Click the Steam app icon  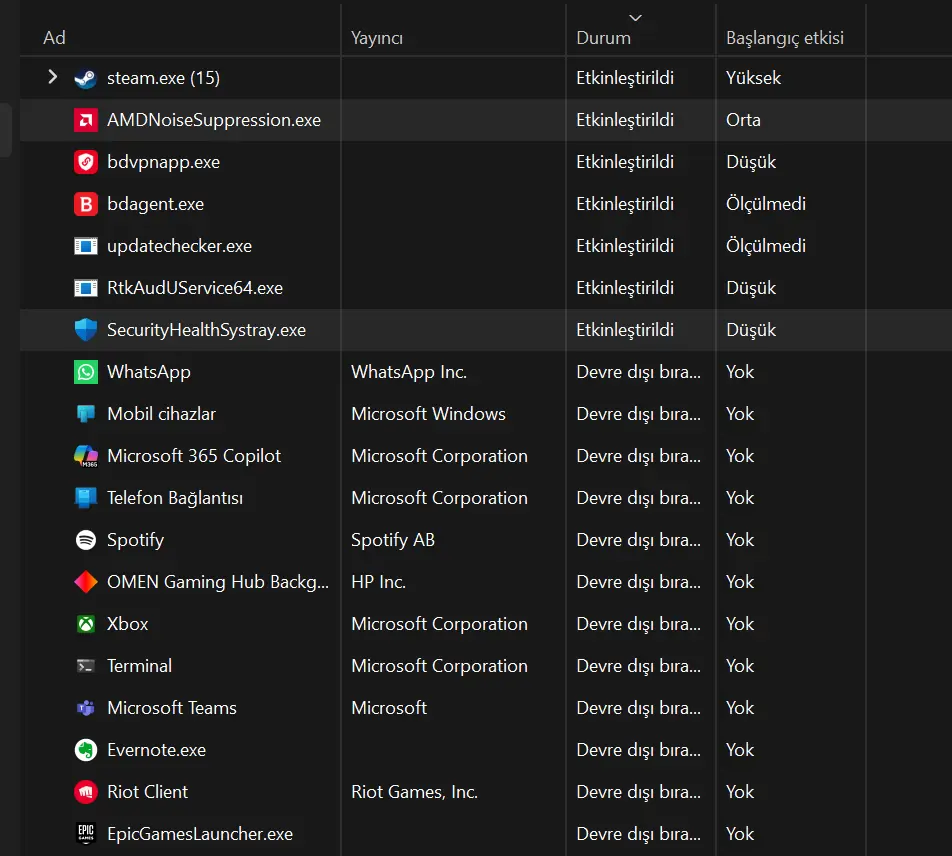click(86, 78)
